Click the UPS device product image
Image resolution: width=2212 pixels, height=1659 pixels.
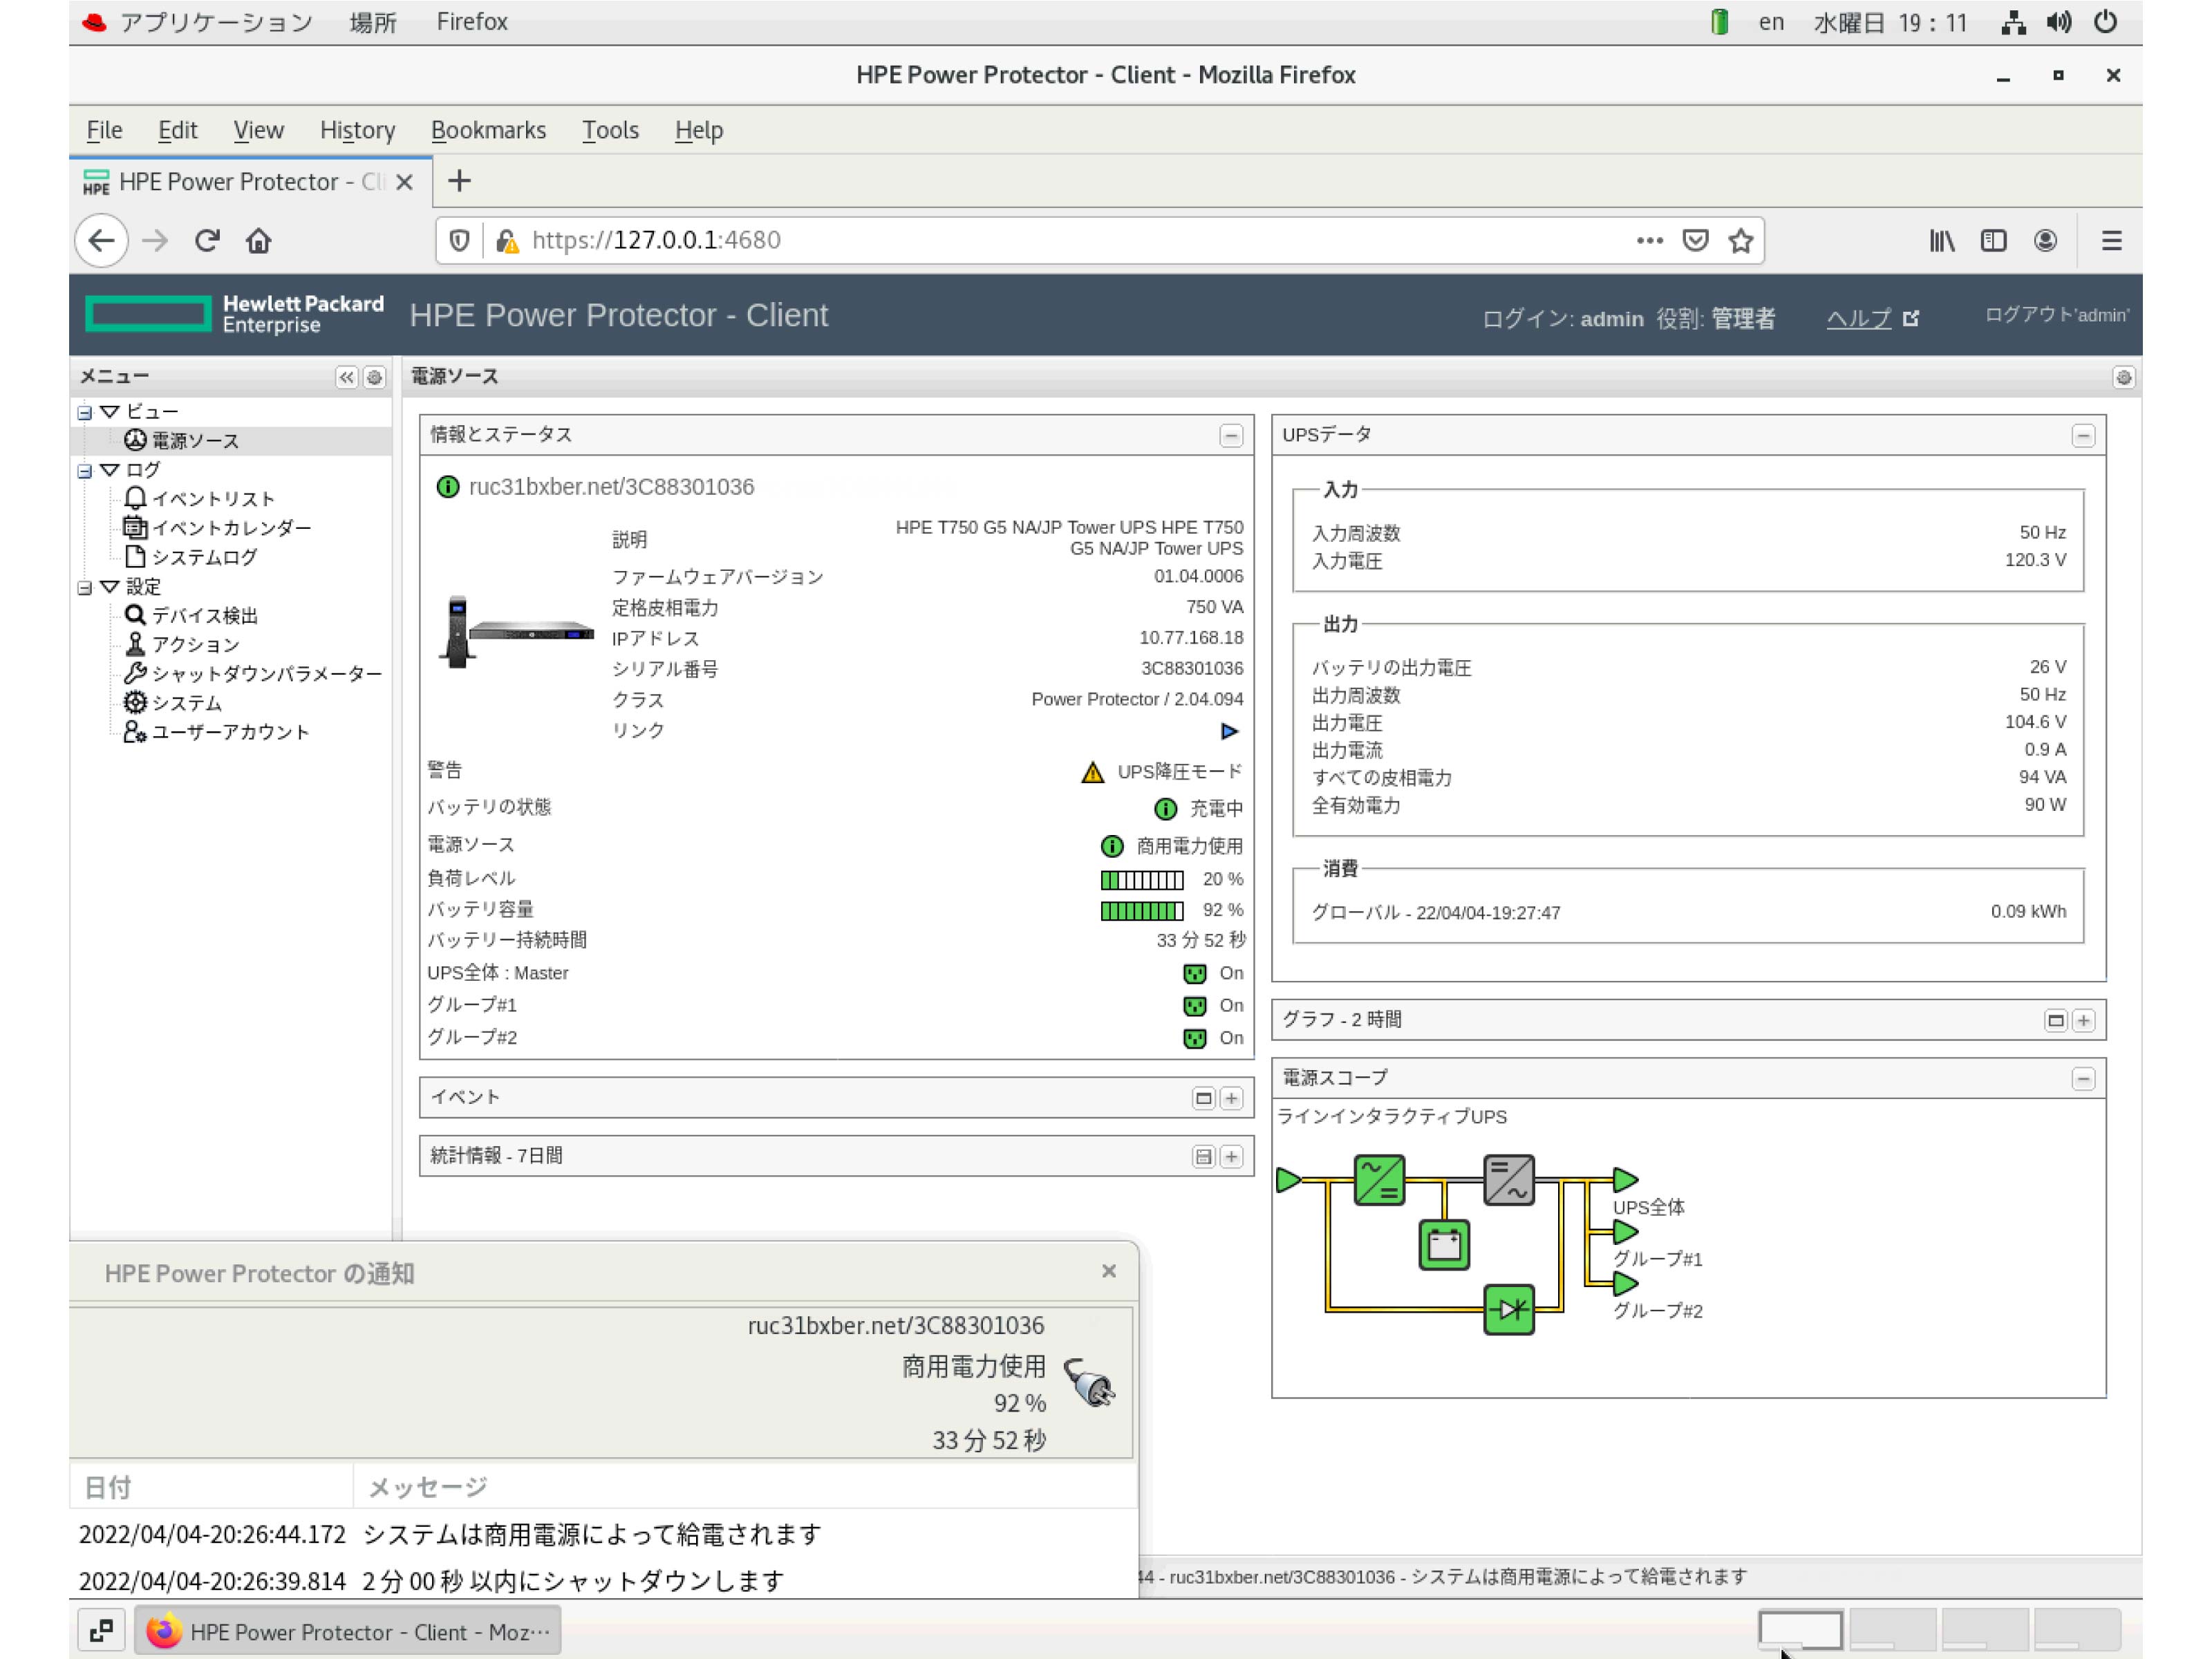coord(516,632)
